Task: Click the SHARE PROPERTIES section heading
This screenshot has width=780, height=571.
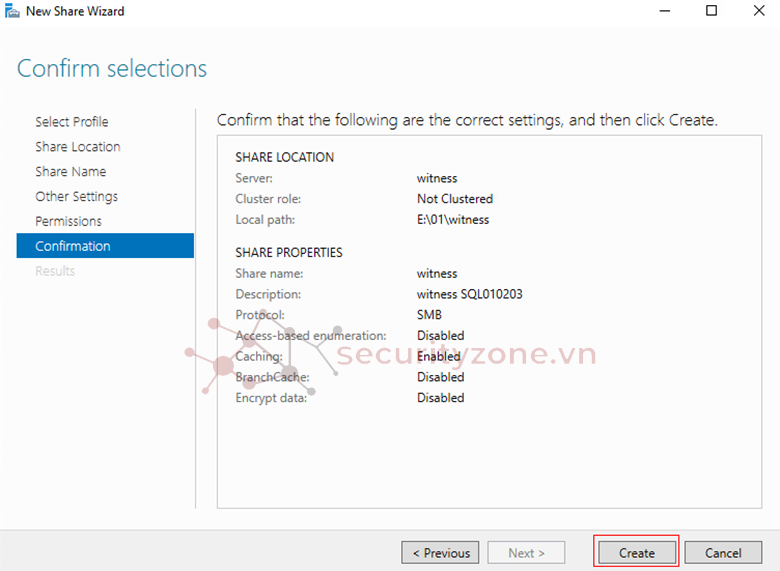Action: click(x=289, y=253)
